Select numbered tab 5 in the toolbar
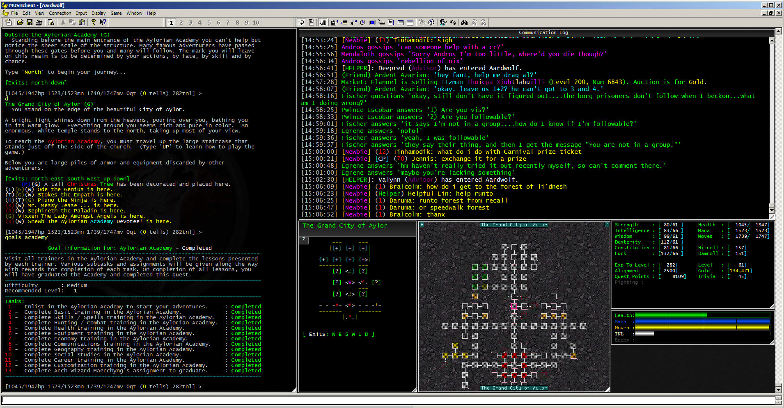Image resolution: width=784 pixels, height=408 pixels. 209,22
